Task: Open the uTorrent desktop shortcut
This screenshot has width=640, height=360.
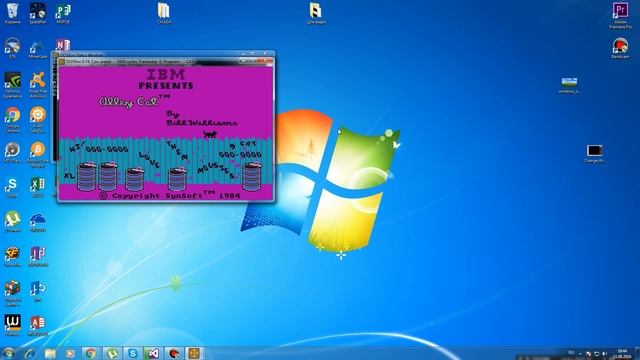Action: [x=12, y=221]
